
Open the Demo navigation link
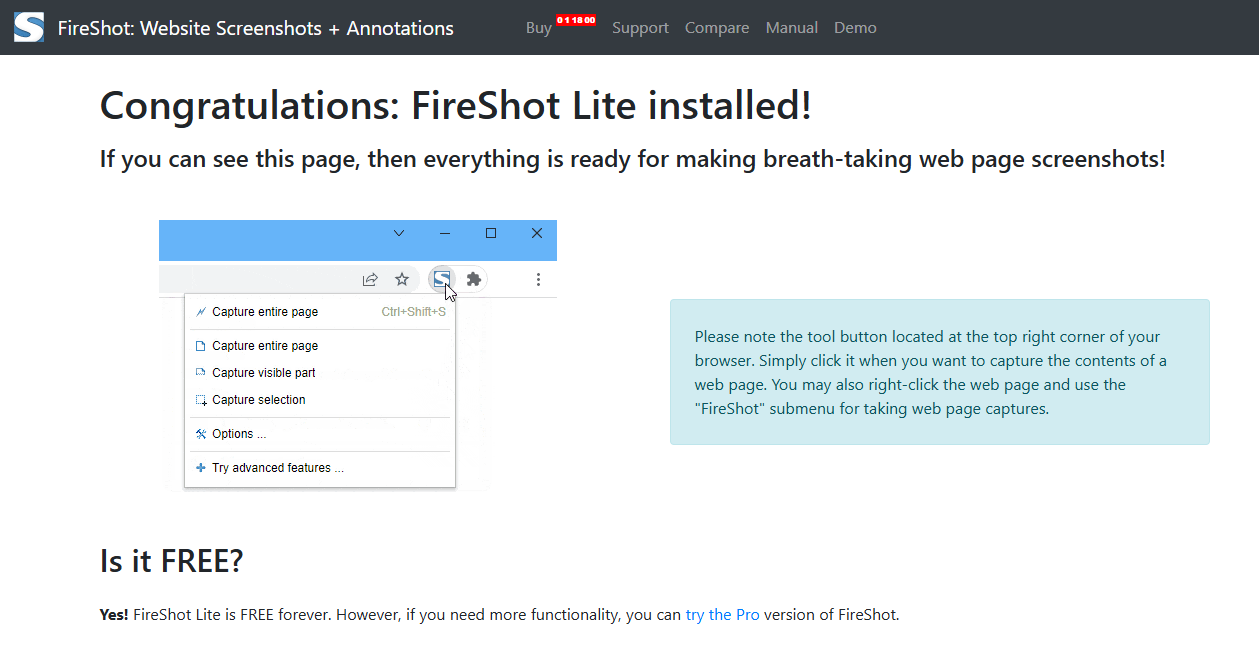(855, 28)
